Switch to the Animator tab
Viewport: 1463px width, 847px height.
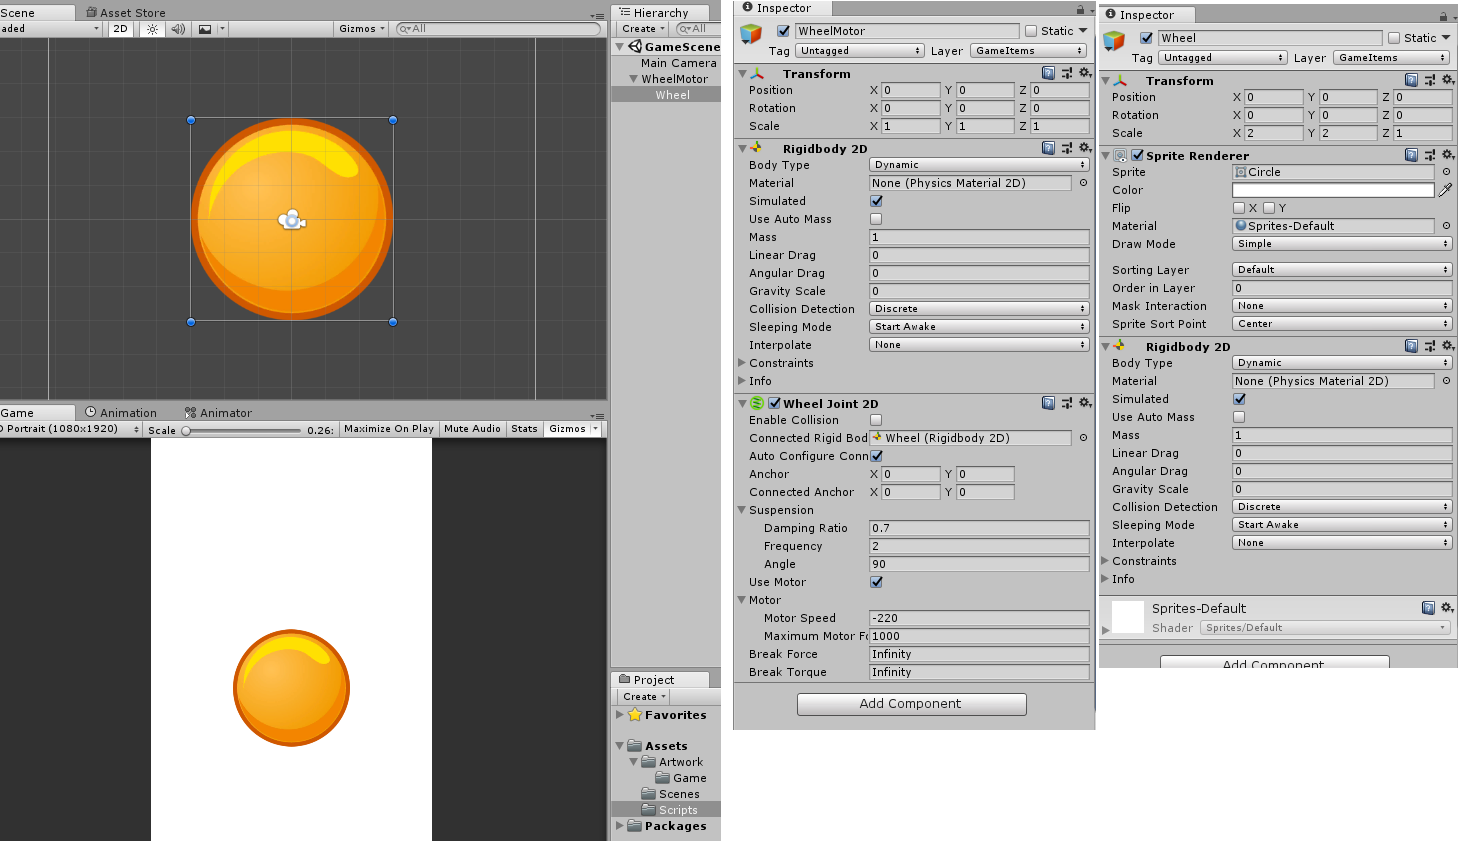[x=218, y=413]
